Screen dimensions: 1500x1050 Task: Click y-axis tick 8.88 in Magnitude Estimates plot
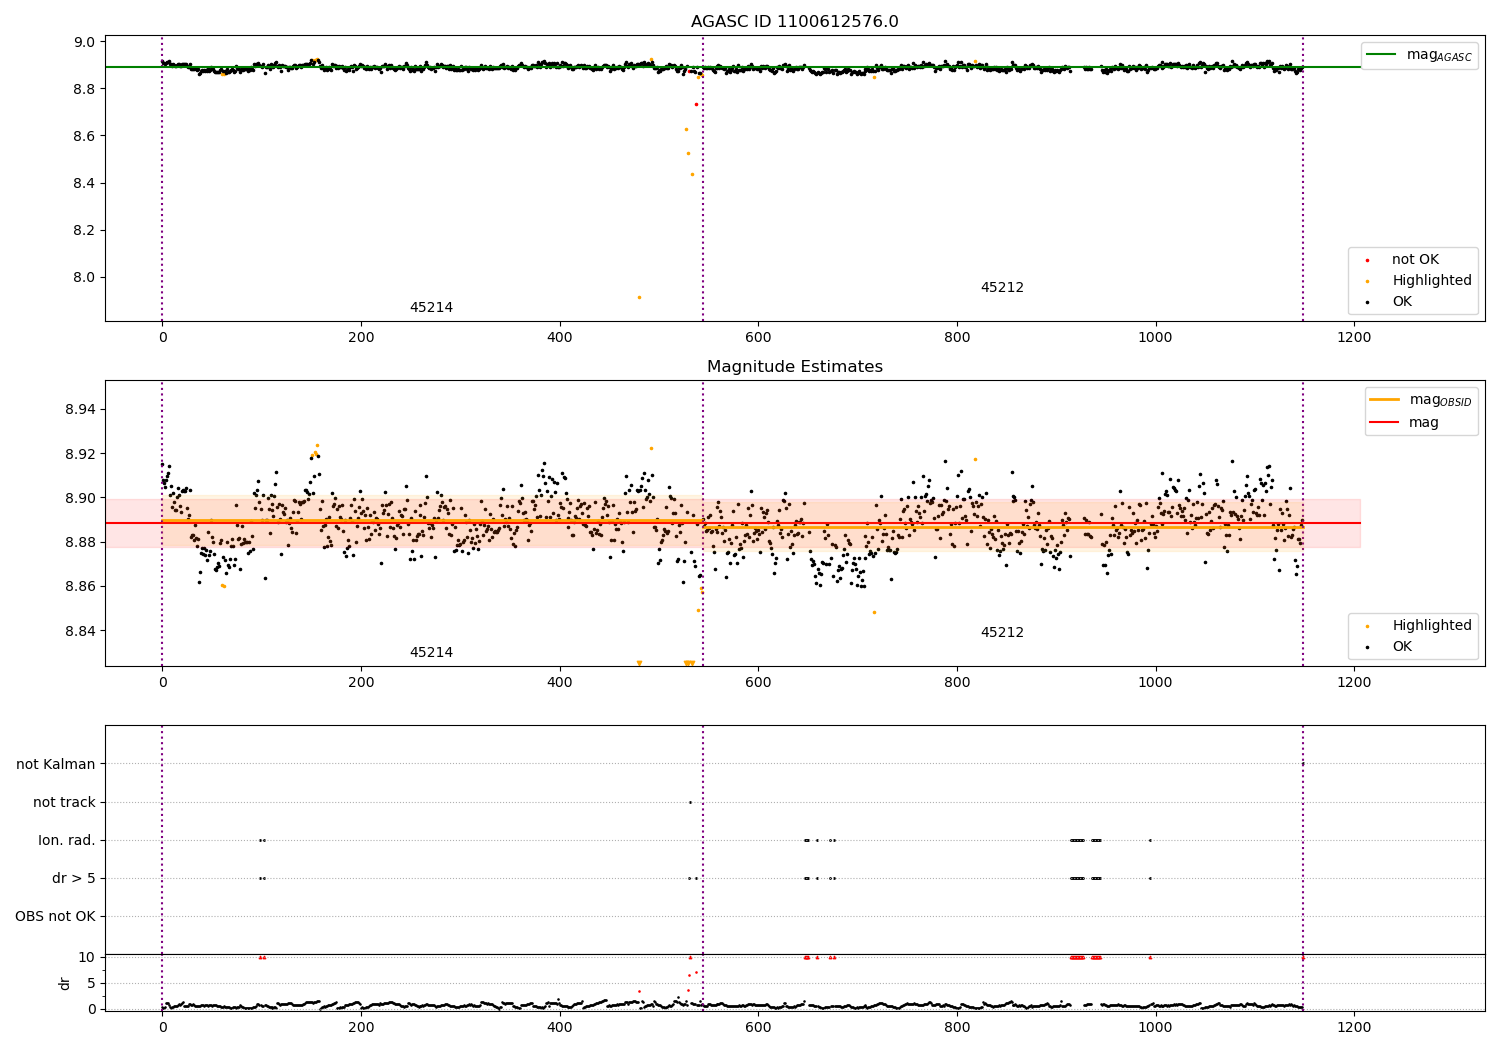click(x=80, y=542)
